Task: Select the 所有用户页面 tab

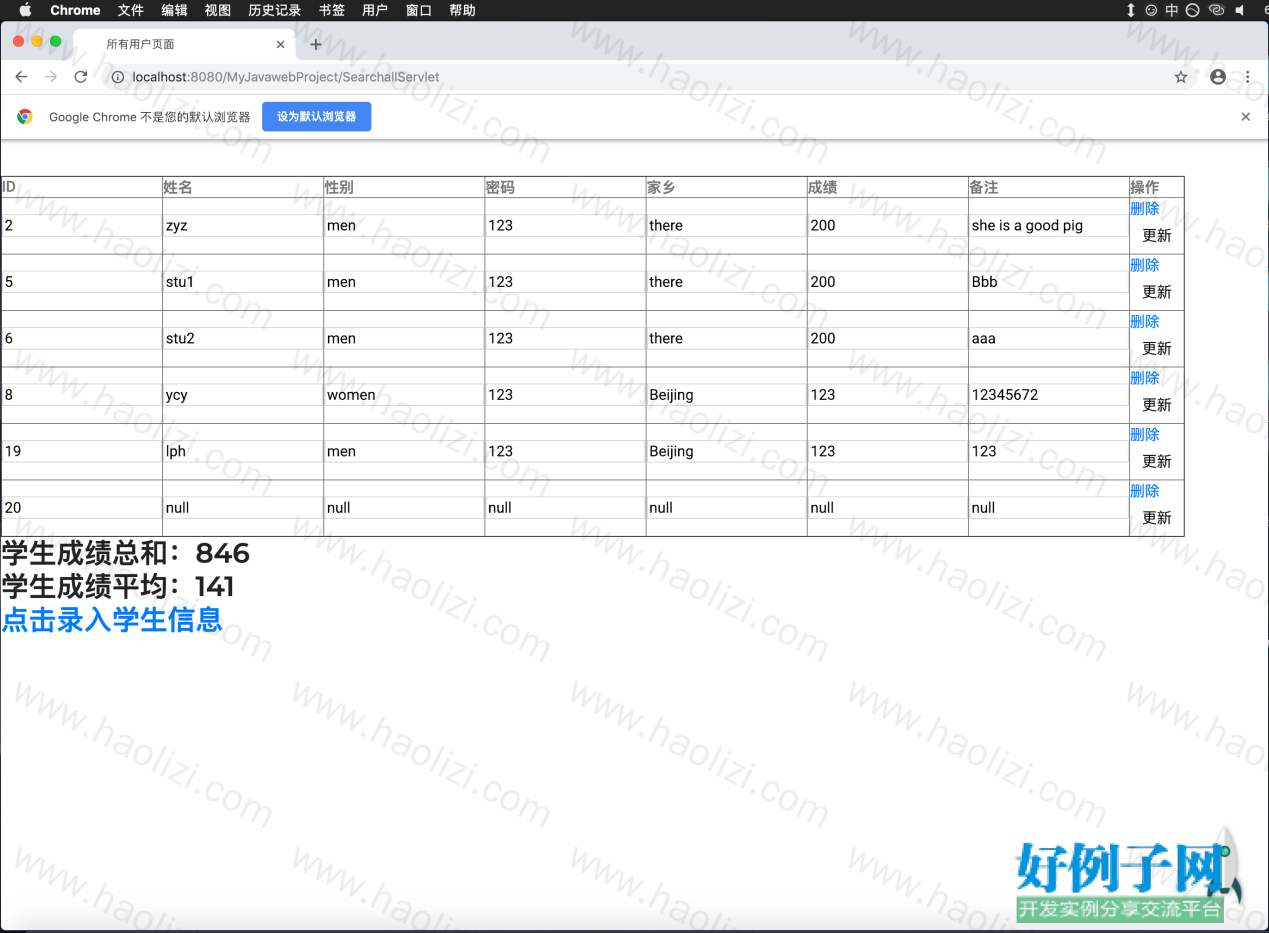Action: coord(185,44)
